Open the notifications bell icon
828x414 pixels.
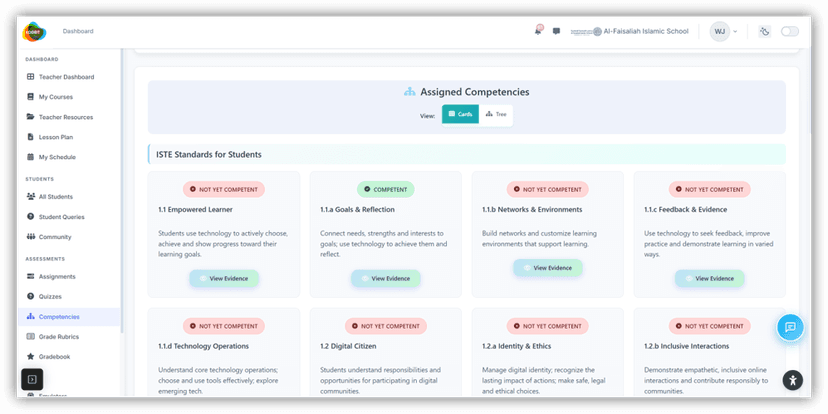point(538,31)
